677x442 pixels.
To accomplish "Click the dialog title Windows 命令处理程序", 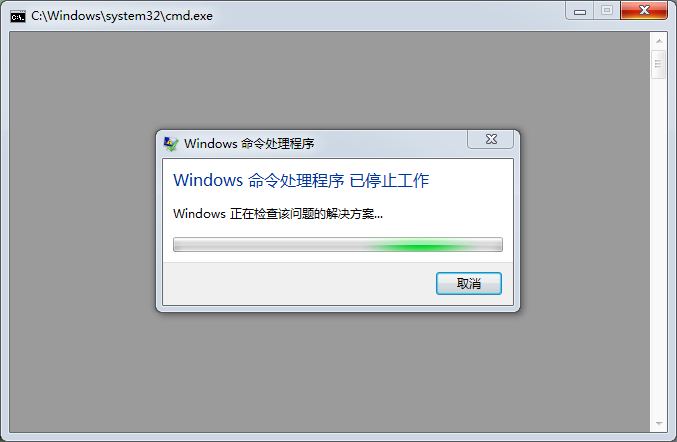I will pos(249,144).
